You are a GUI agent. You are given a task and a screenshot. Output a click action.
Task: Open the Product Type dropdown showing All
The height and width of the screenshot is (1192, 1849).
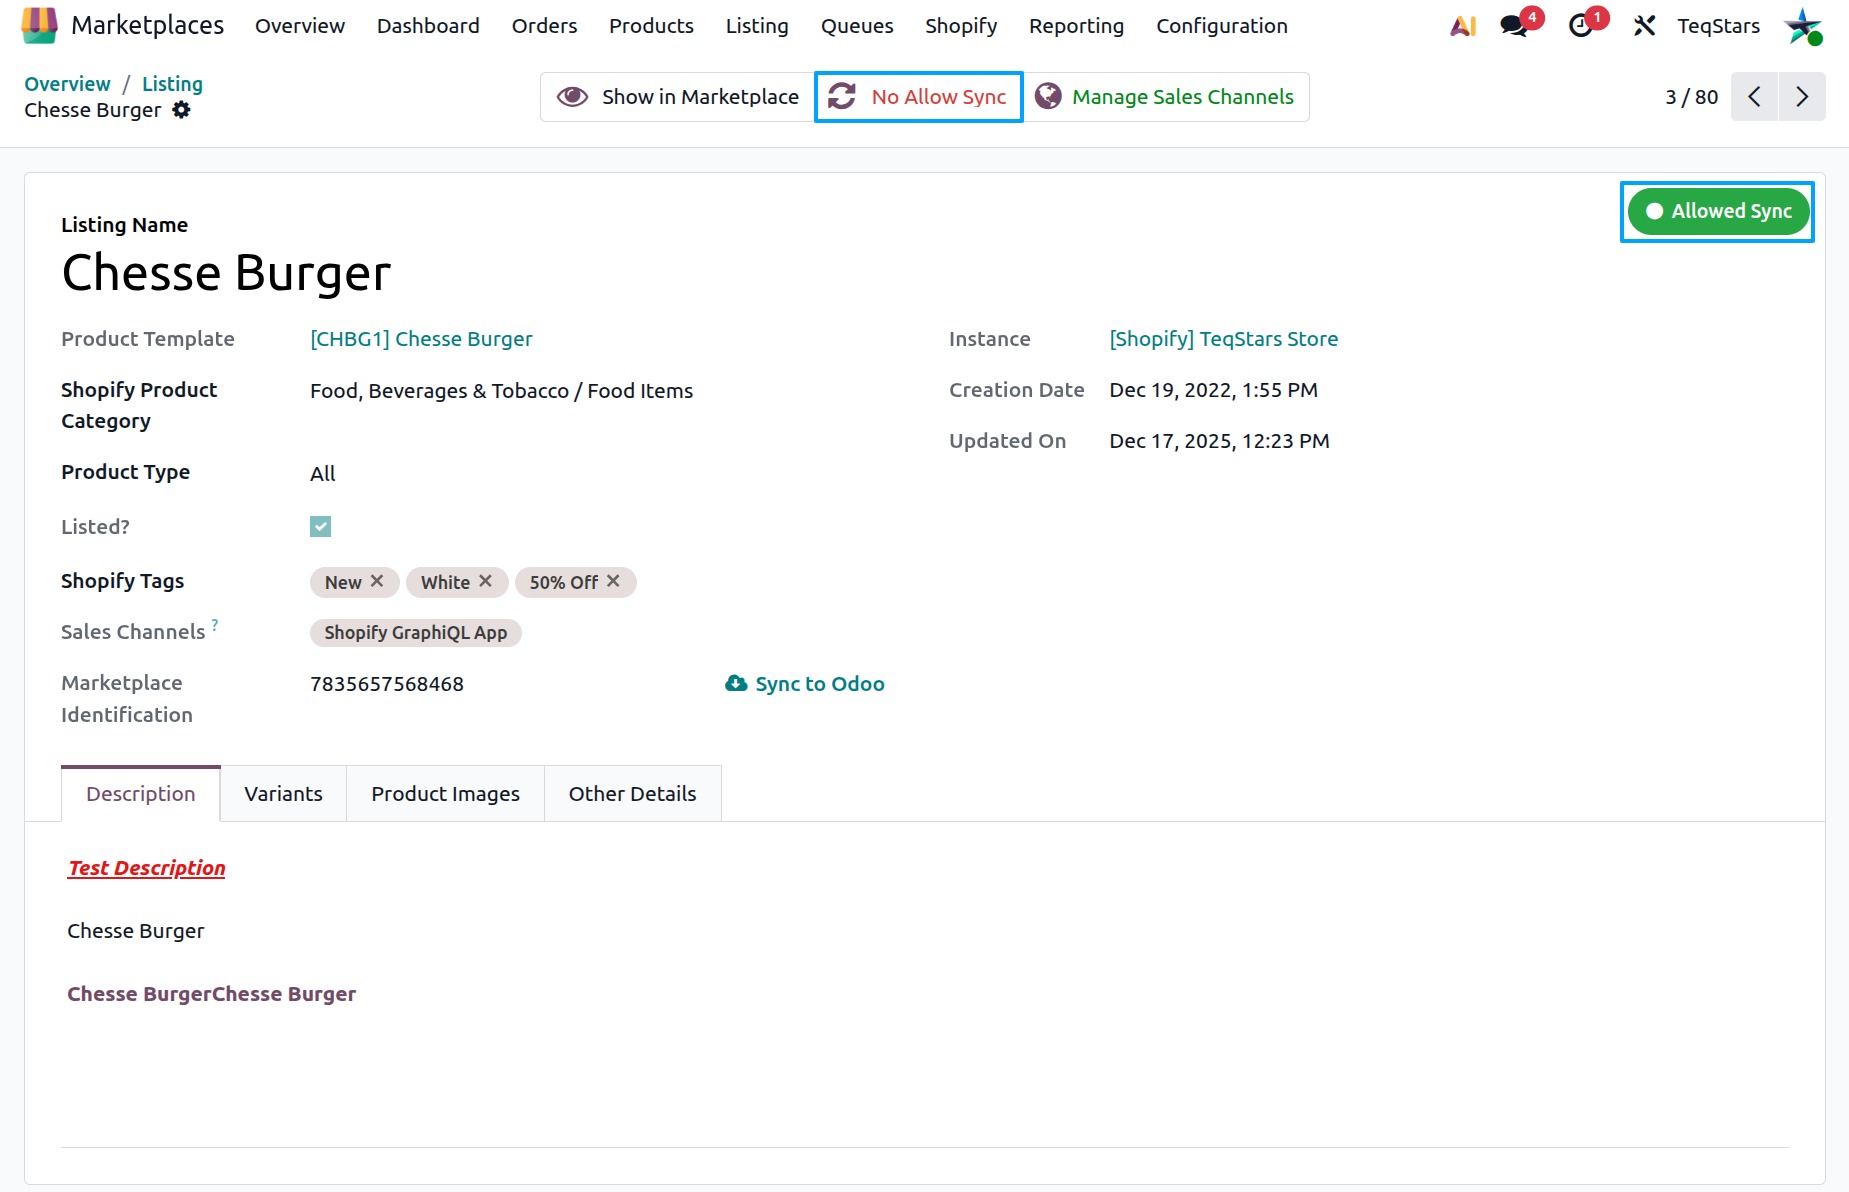(322, 474)
